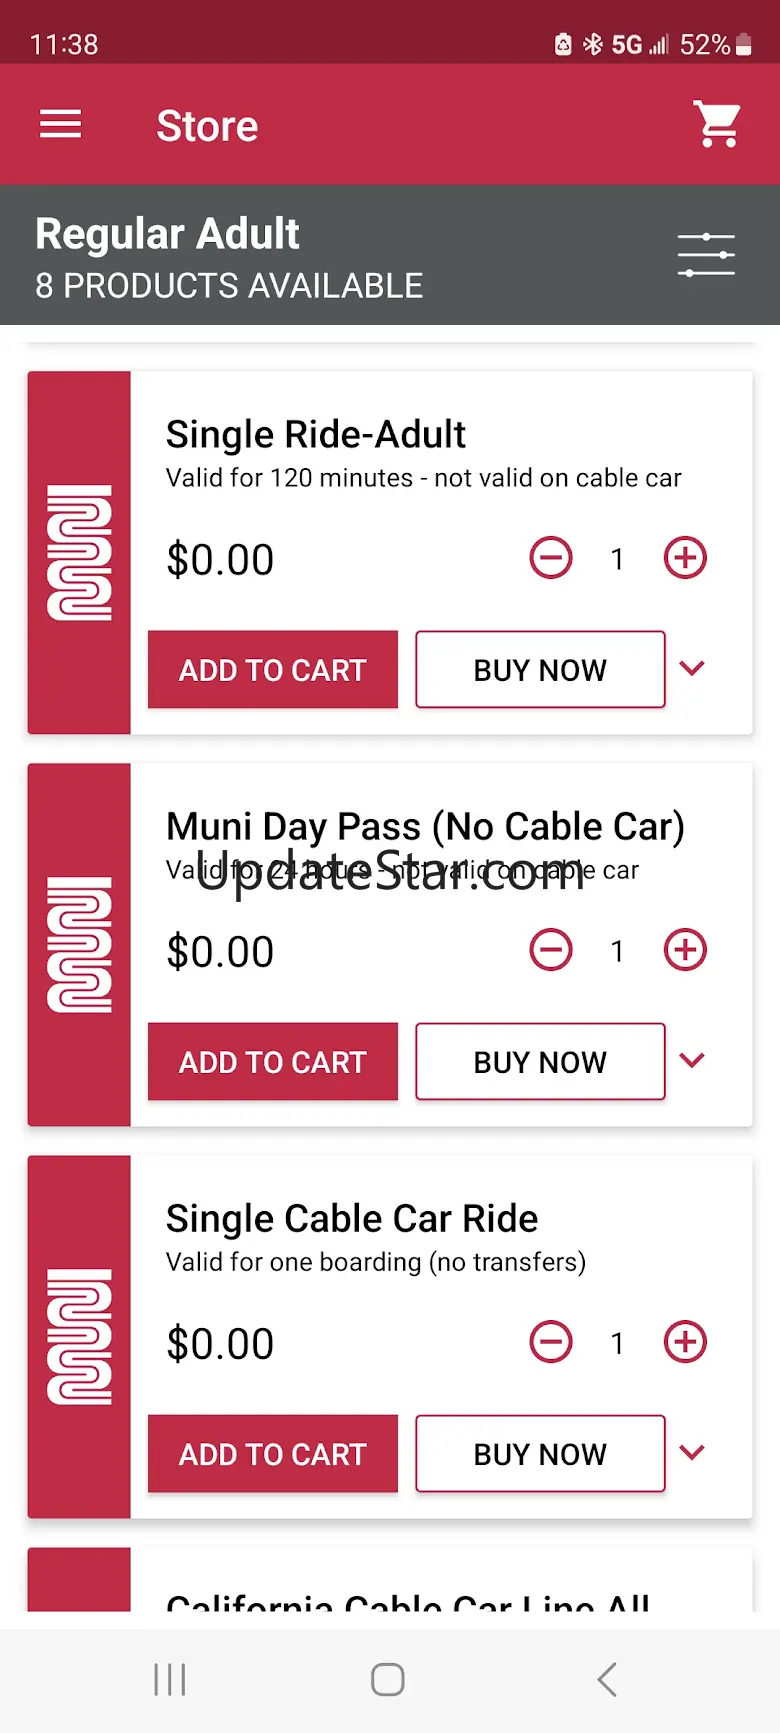Add Single Cable Car Ride to cart

coord(273,1453)
